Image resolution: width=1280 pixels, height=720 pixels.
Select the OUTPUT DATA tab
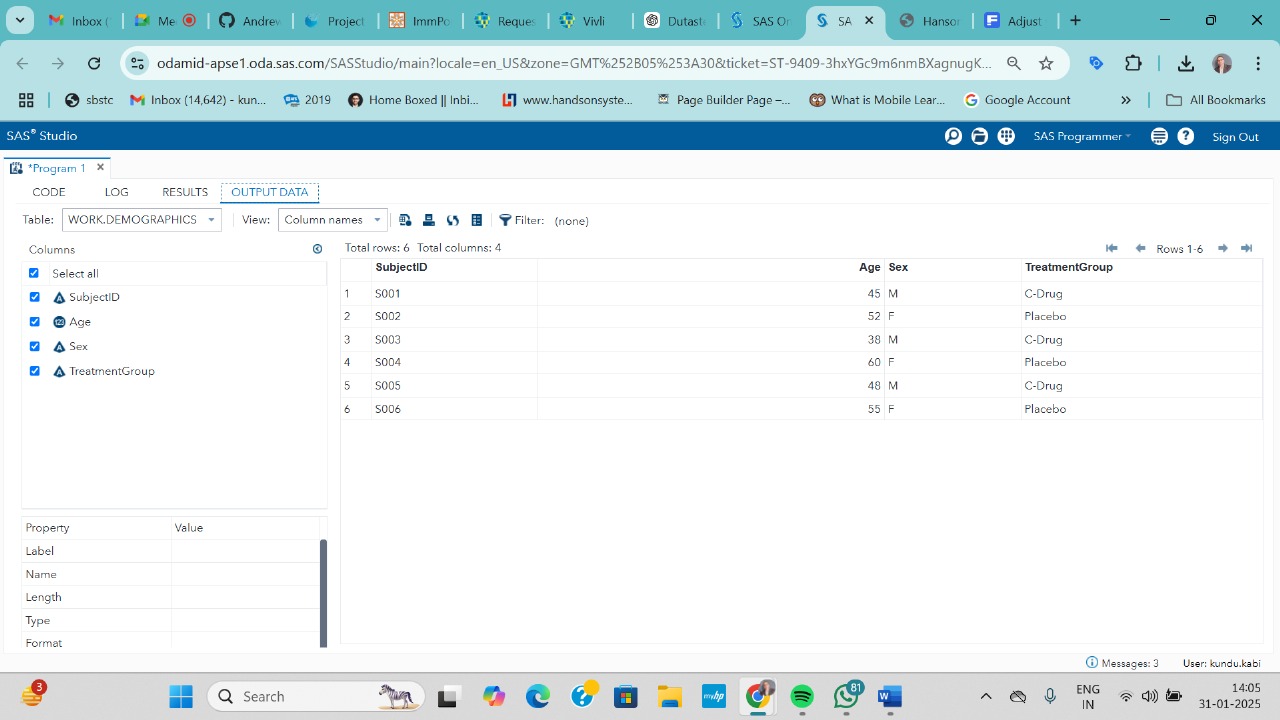[x=270, y=192]
